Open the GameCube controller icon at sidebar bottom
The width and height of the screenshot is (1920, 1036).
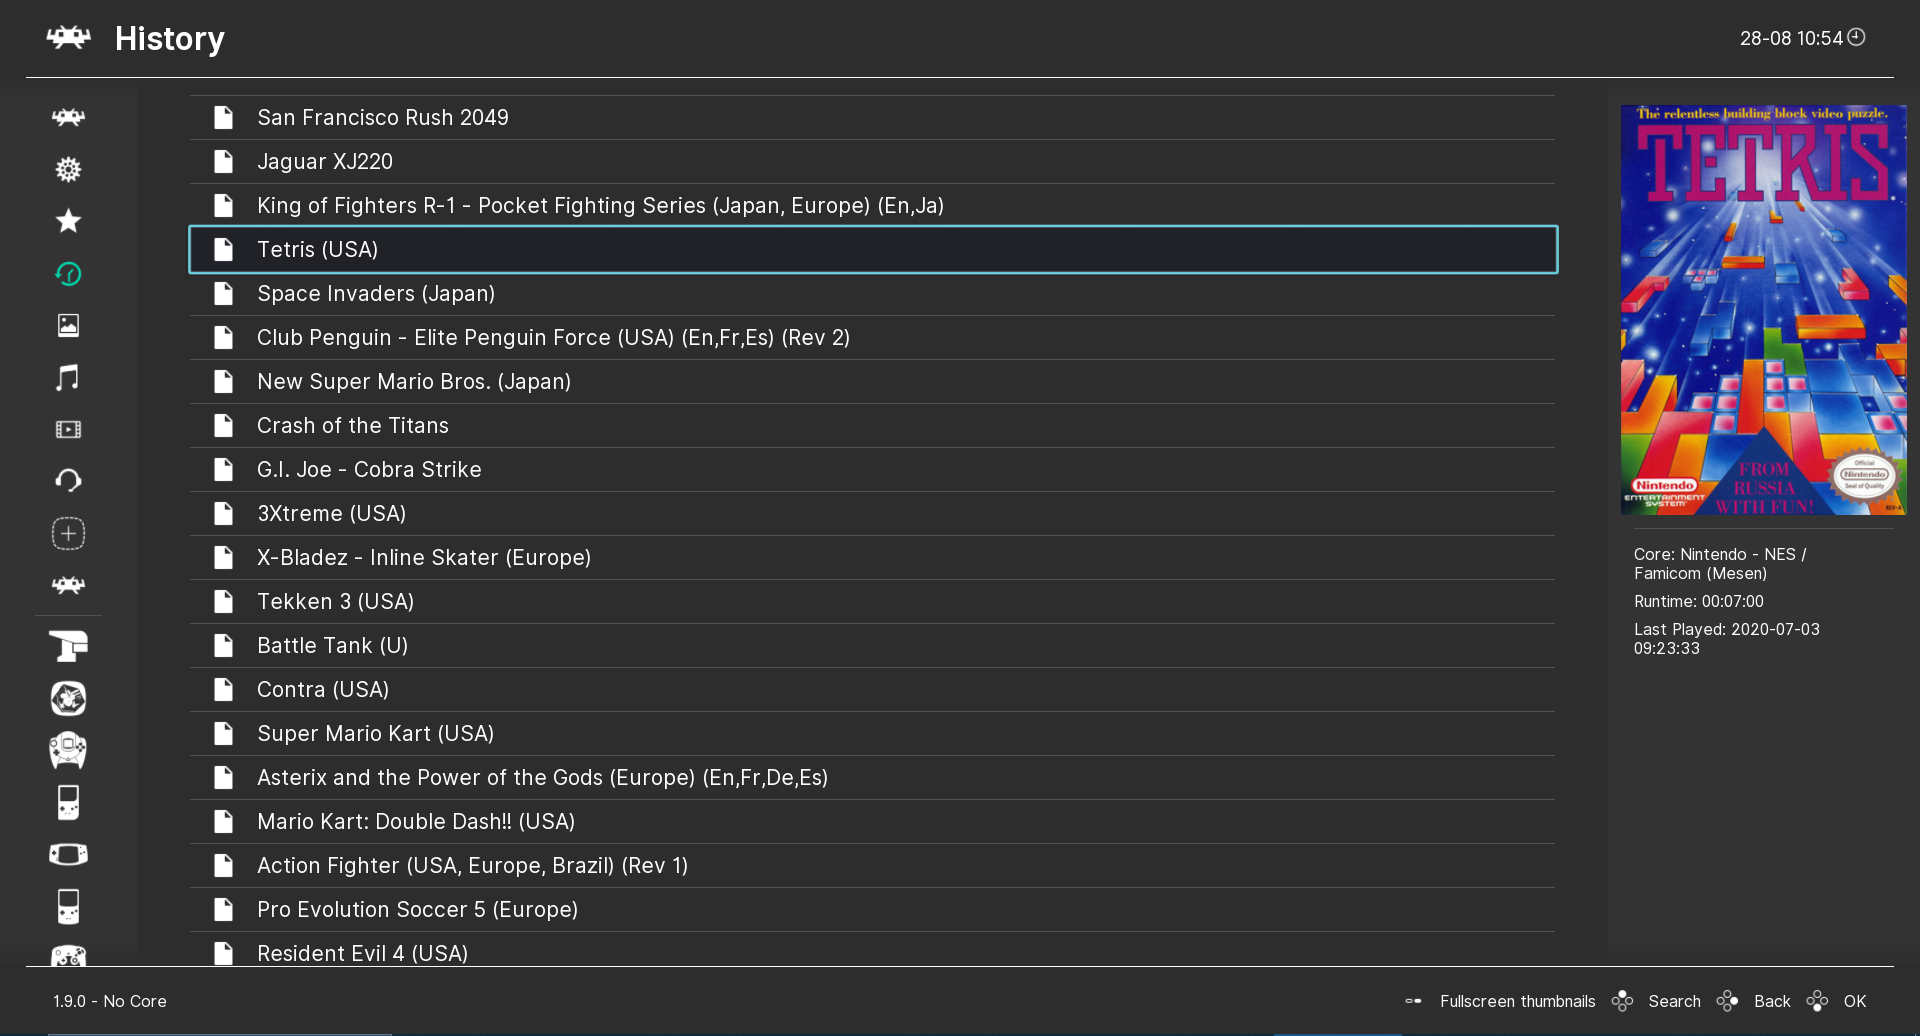[68, 955]
